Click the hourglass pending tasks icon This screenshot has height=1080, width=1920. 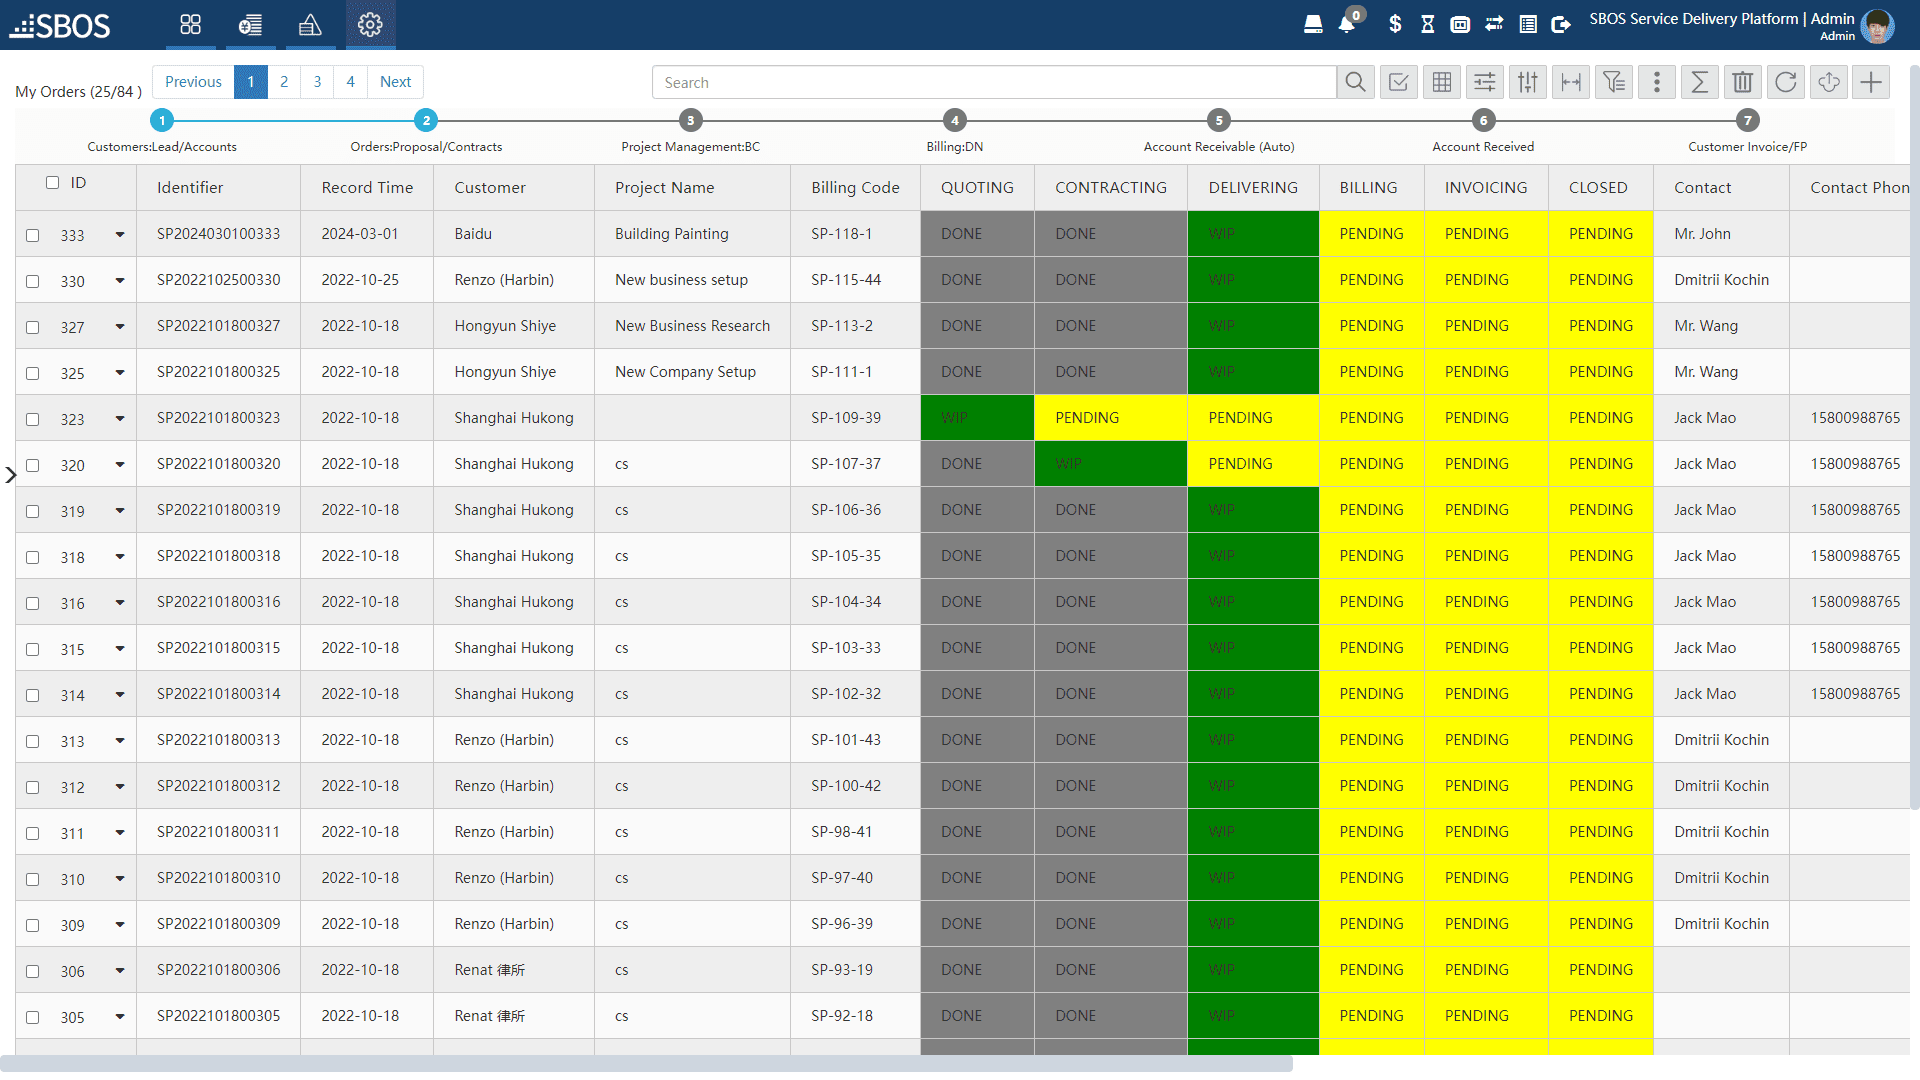1427,23
